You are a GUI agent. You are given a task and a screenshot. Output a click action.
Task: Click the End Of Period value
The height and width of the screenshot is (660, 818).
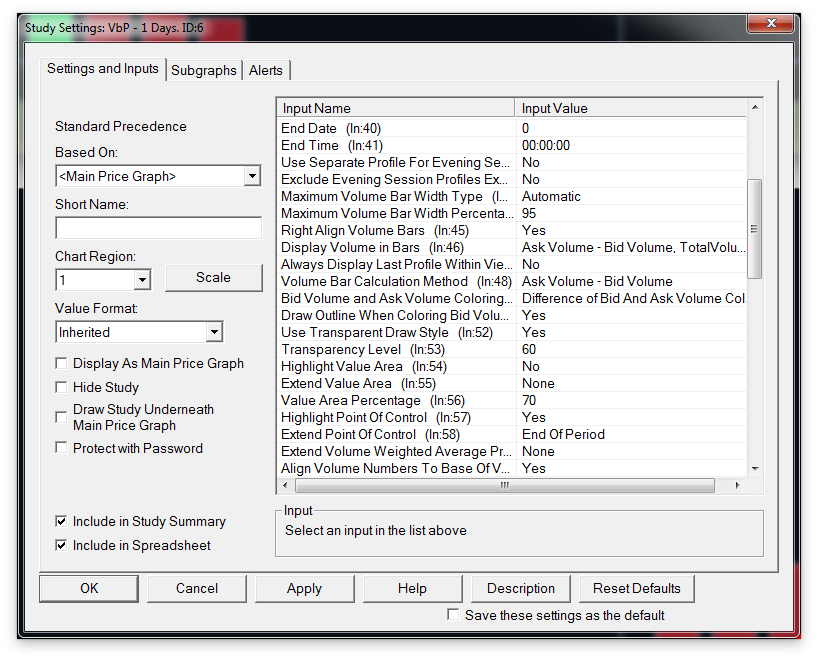coord(563,434)
